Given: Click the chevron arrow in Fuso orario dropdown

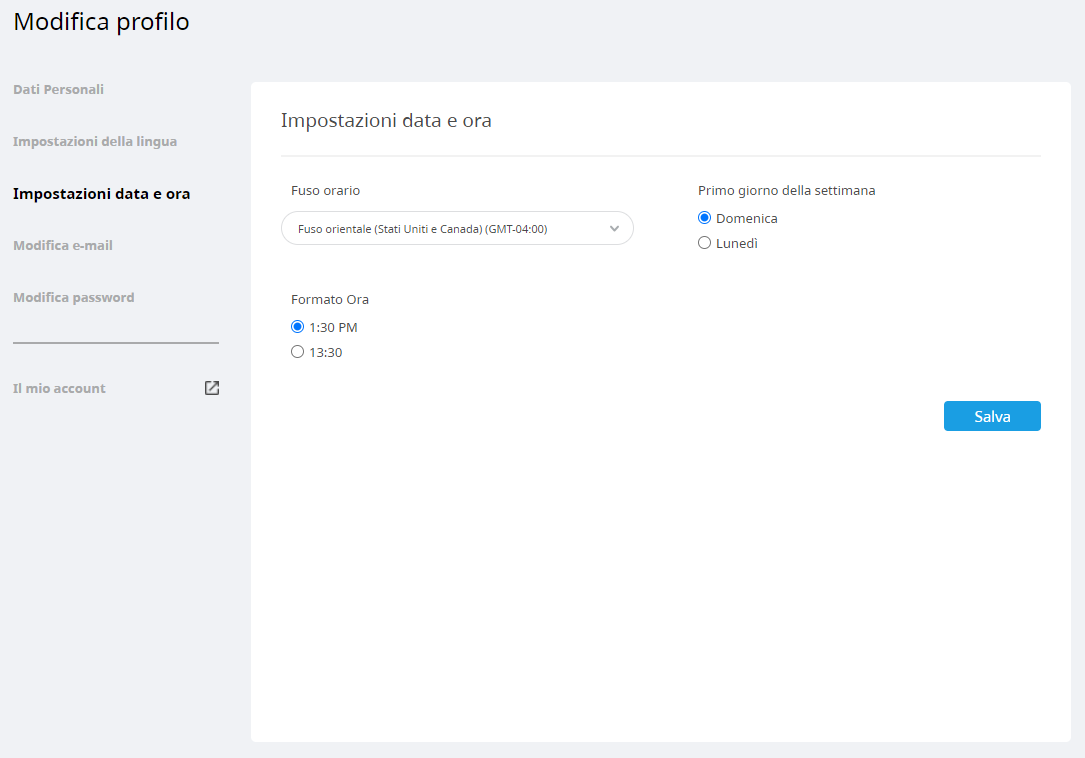Looking at the screenshot, I should [614, 229].
